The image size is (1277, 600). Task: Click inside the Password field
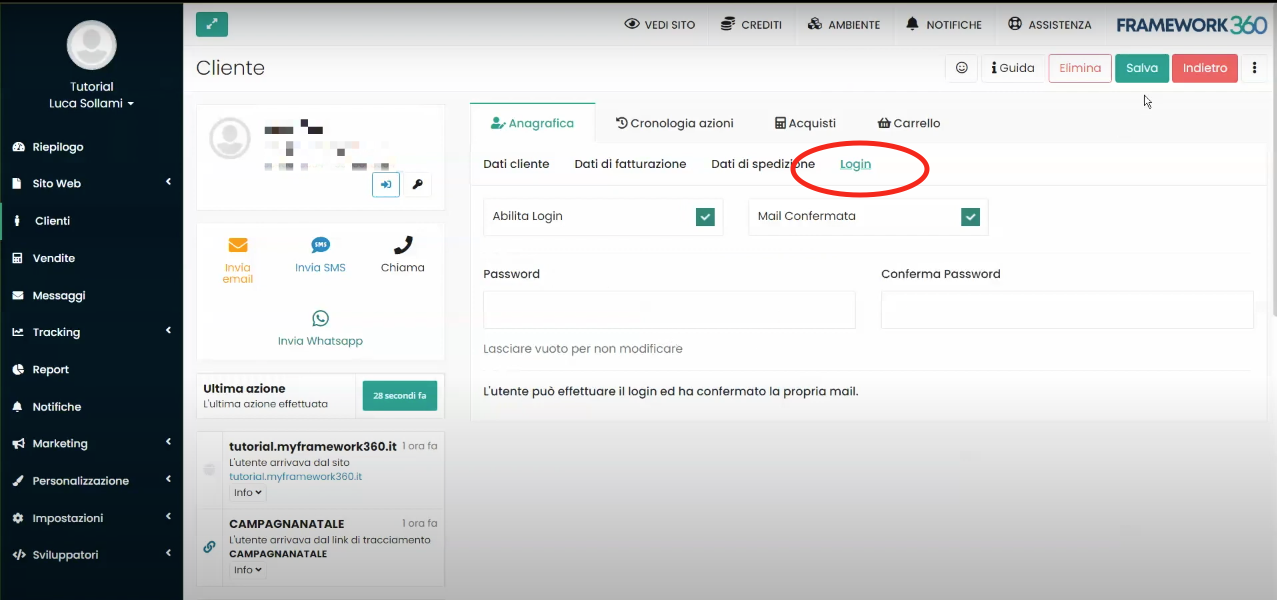pos(668,310)
